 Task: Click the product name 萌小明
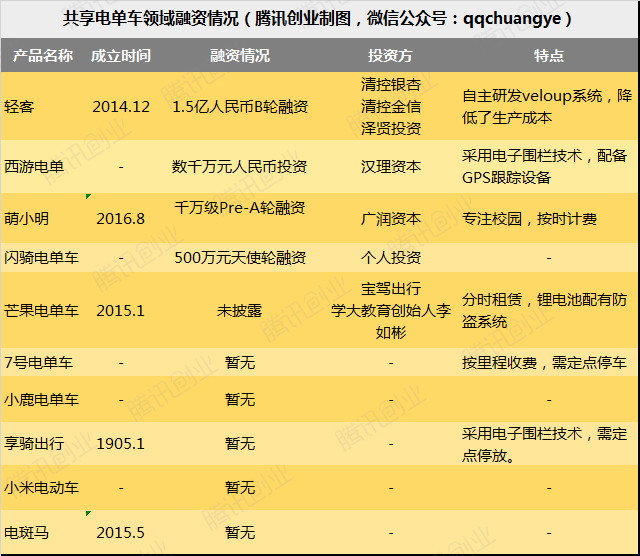pyautogui.click(x=27, y=219)
